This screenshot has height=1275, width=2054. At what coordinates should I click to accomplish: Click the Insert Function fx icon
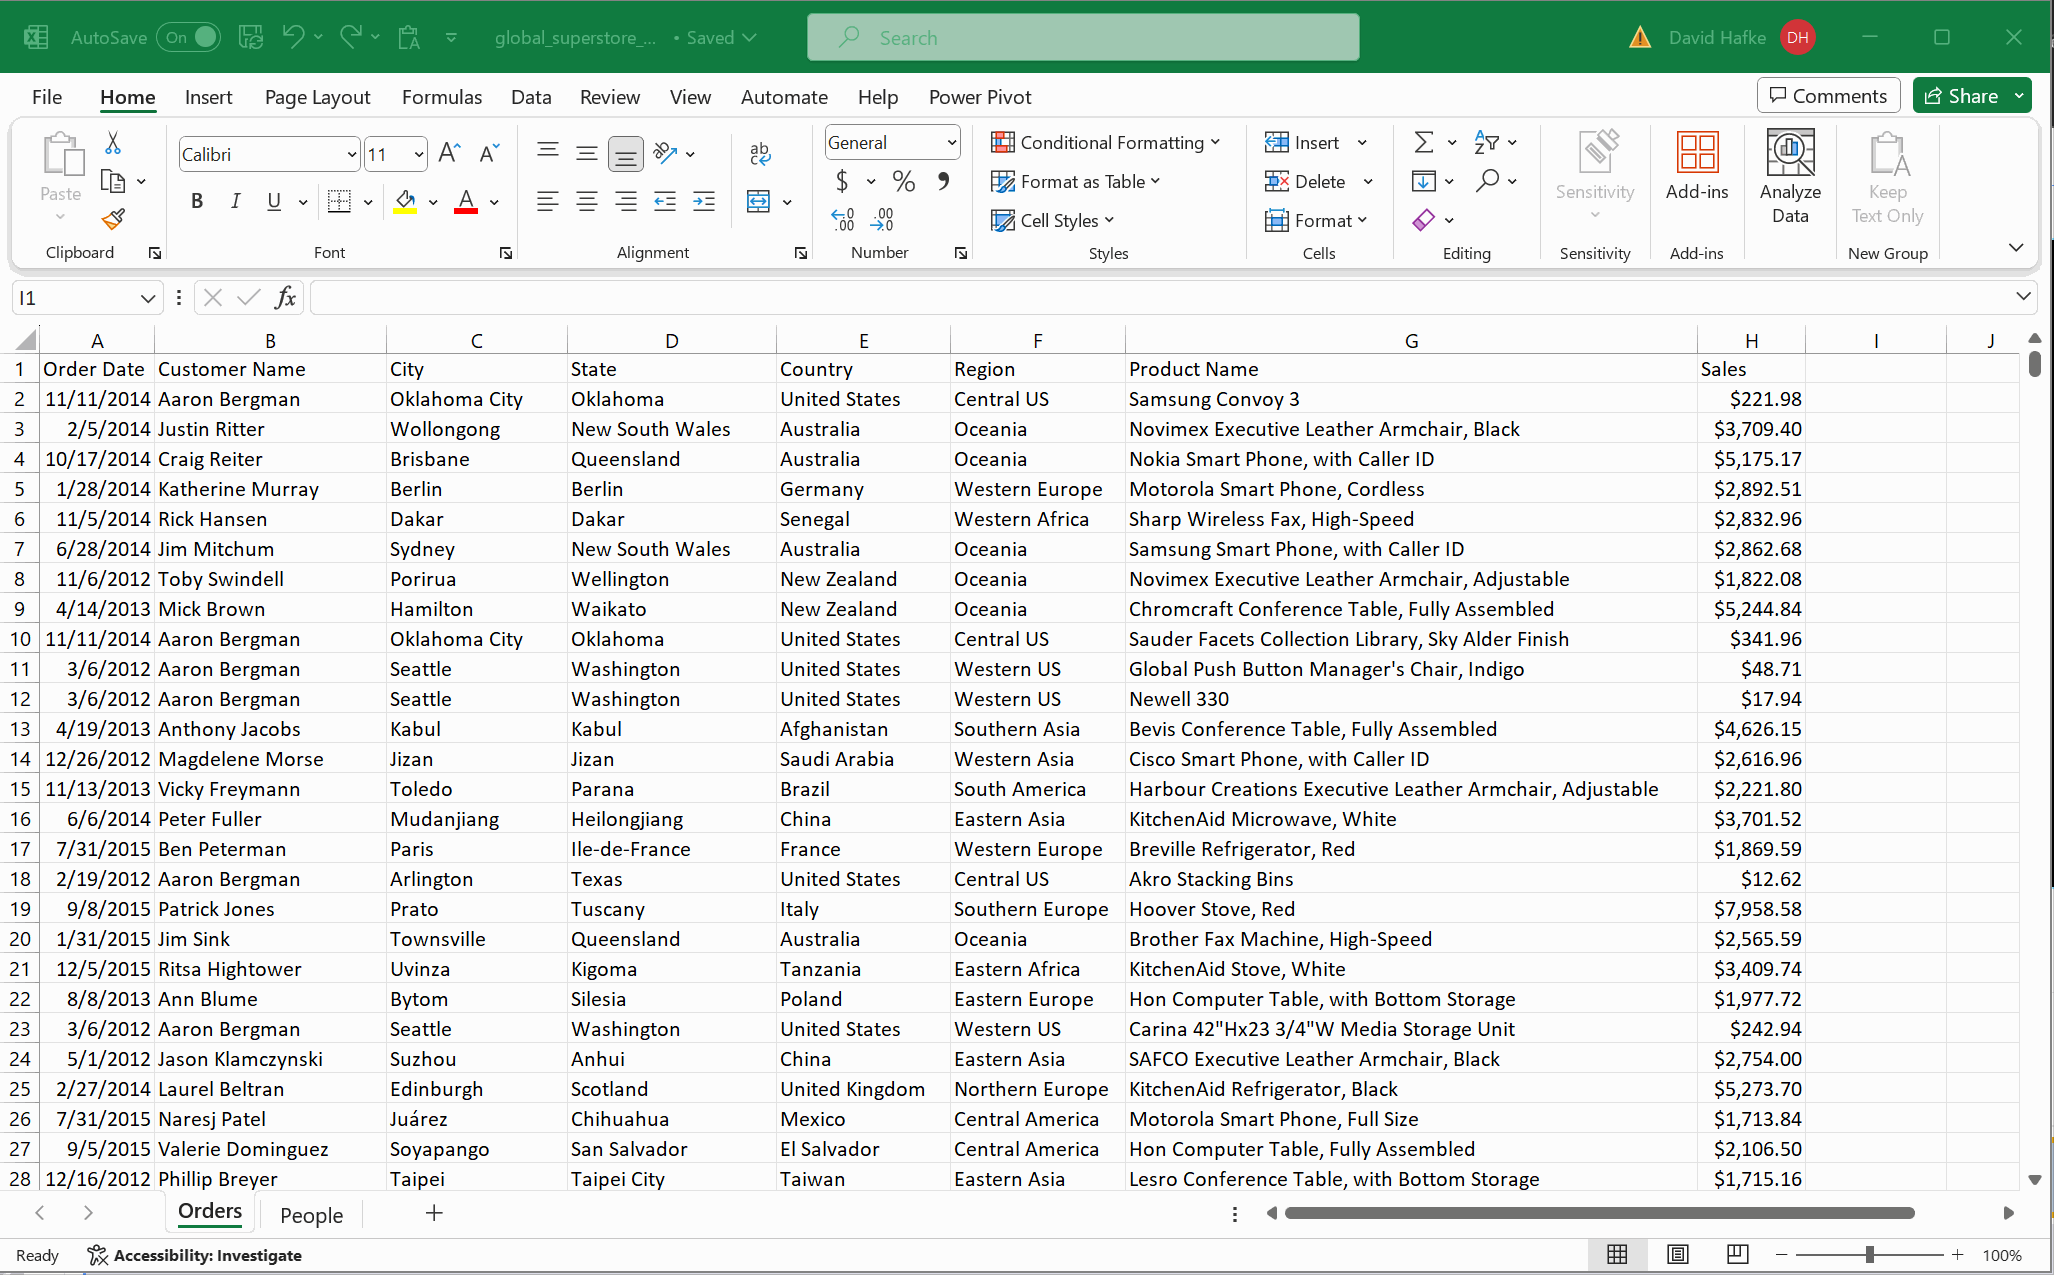click(286, 297)
